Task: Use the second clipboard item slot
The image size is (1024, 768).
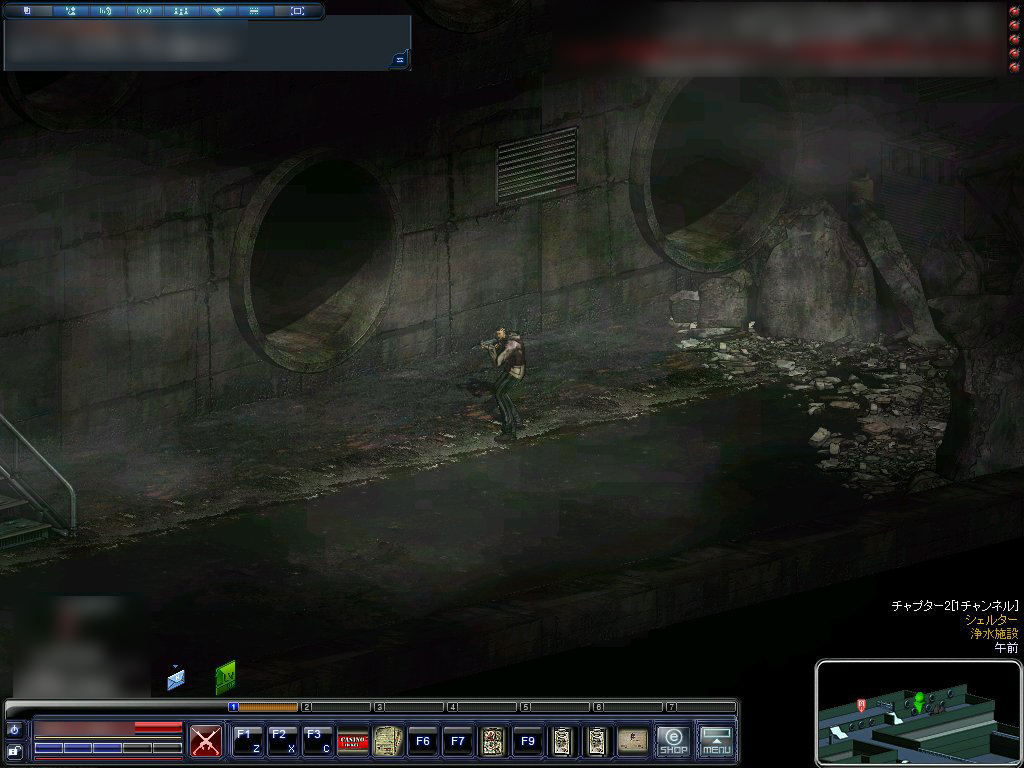Action: (x=598, y=741)
